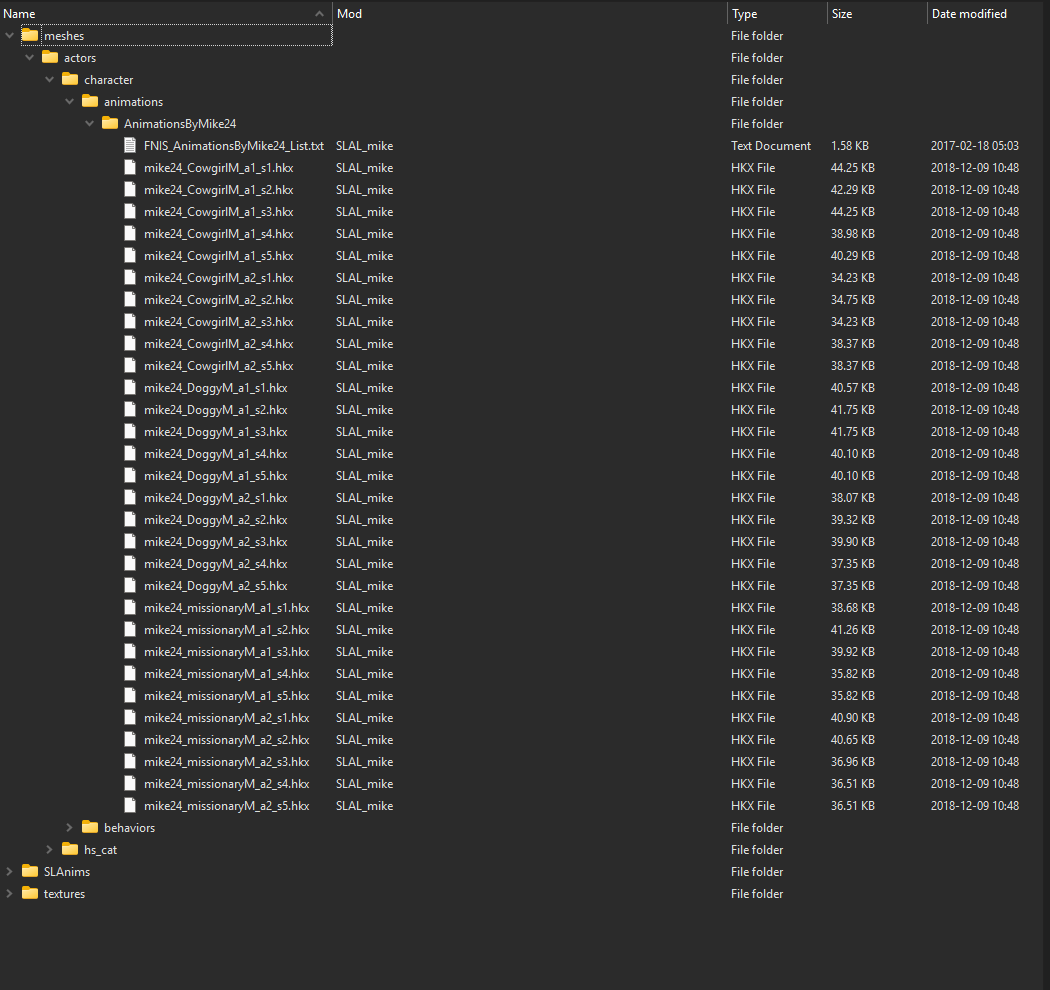Screen dimensions: 1050x990
Task: Expand the behaviors folder
Action: coord(70,828)
